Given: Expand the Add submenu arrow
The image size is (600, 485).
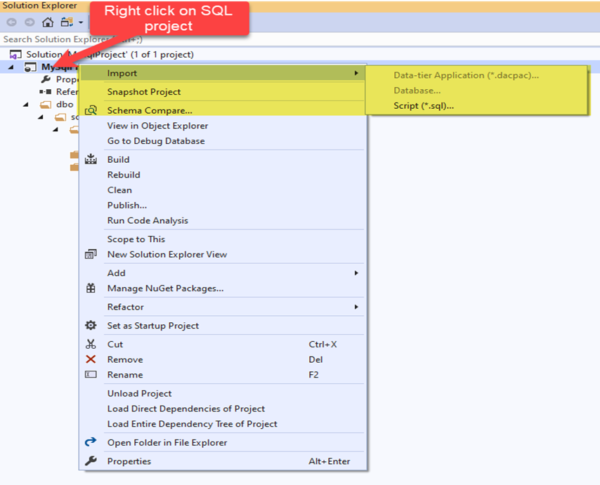Looking at the screenshot, I should [x=356, y=273].
